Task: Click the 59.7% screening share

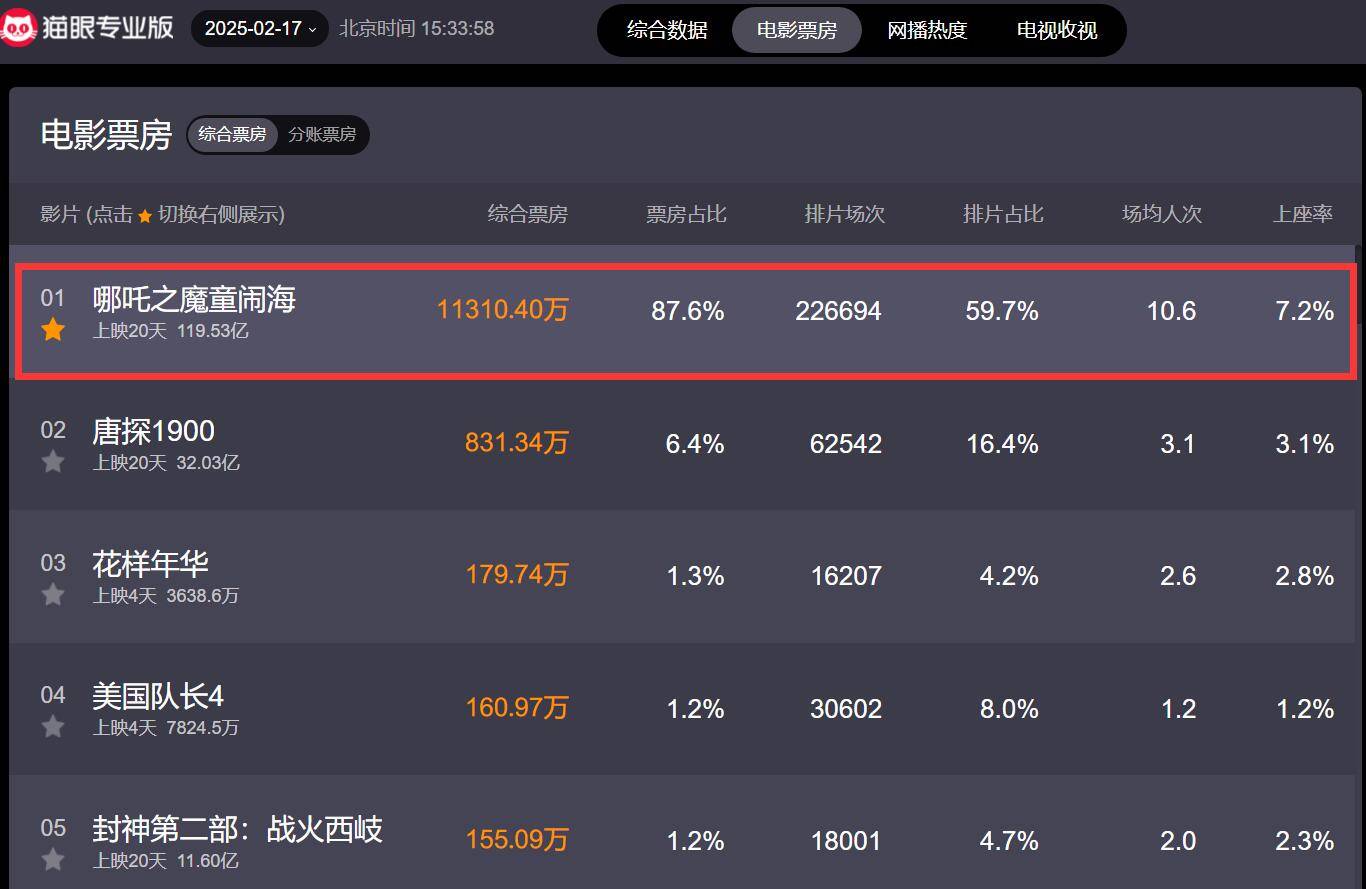Action: 1002,311
